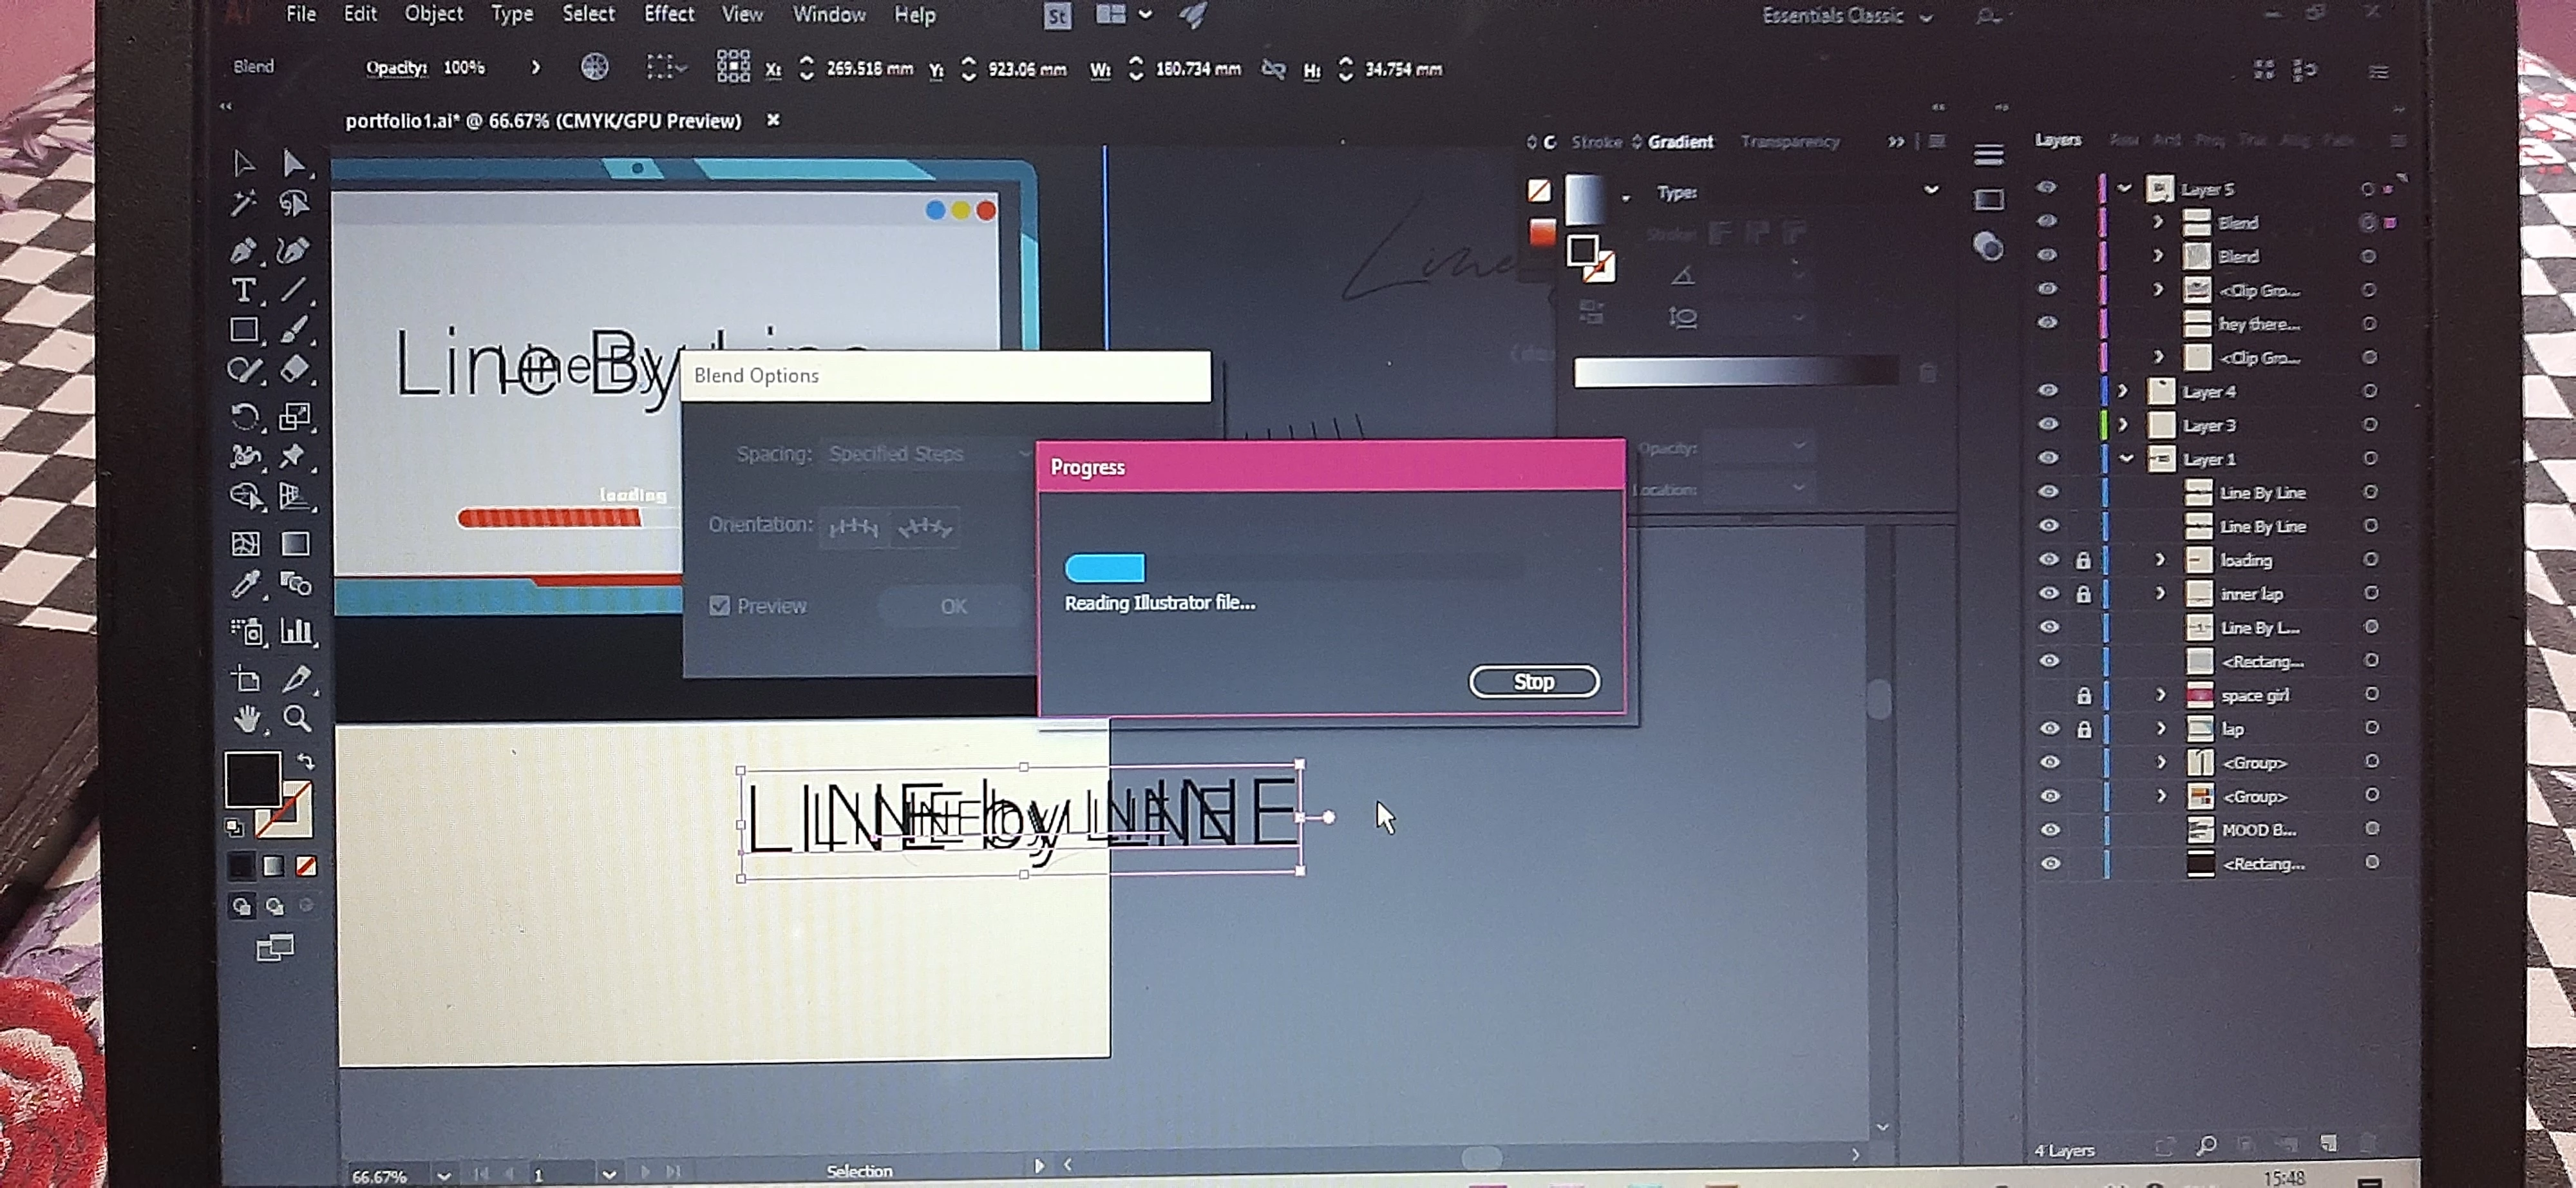
Task: Select the Rotate tool
Action: click(244, 415)
